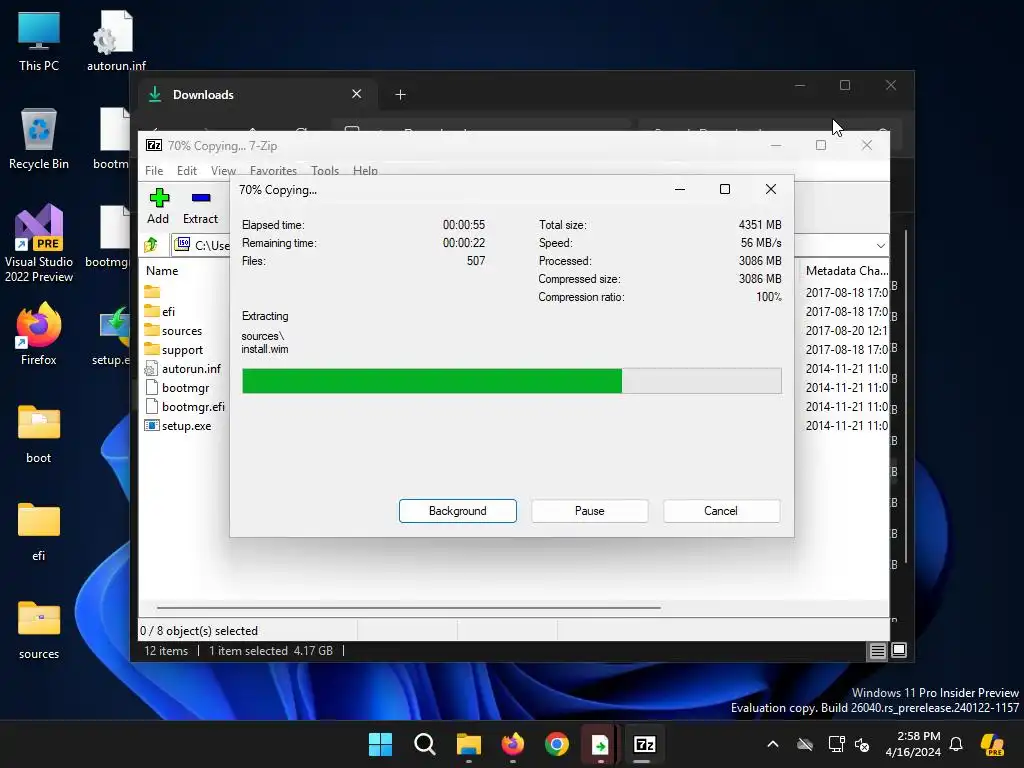This screenshot has height=768, width=1024.
Task: Click the 7-Zip taskbar icon
Action: 645,744
